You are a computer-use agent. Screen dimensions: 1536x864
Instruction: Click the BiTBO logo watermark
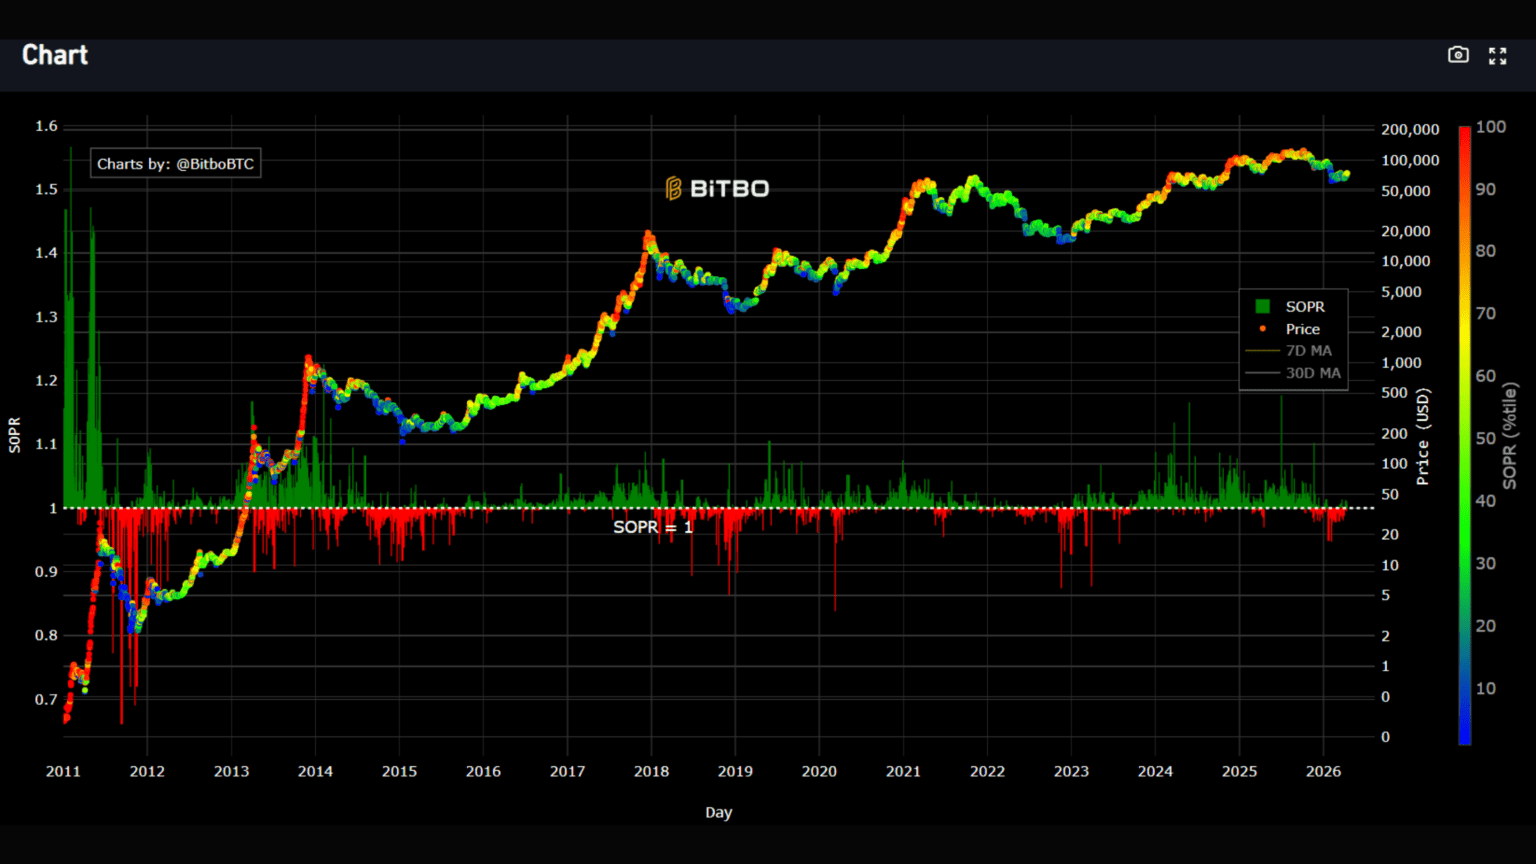click(718, 188)
